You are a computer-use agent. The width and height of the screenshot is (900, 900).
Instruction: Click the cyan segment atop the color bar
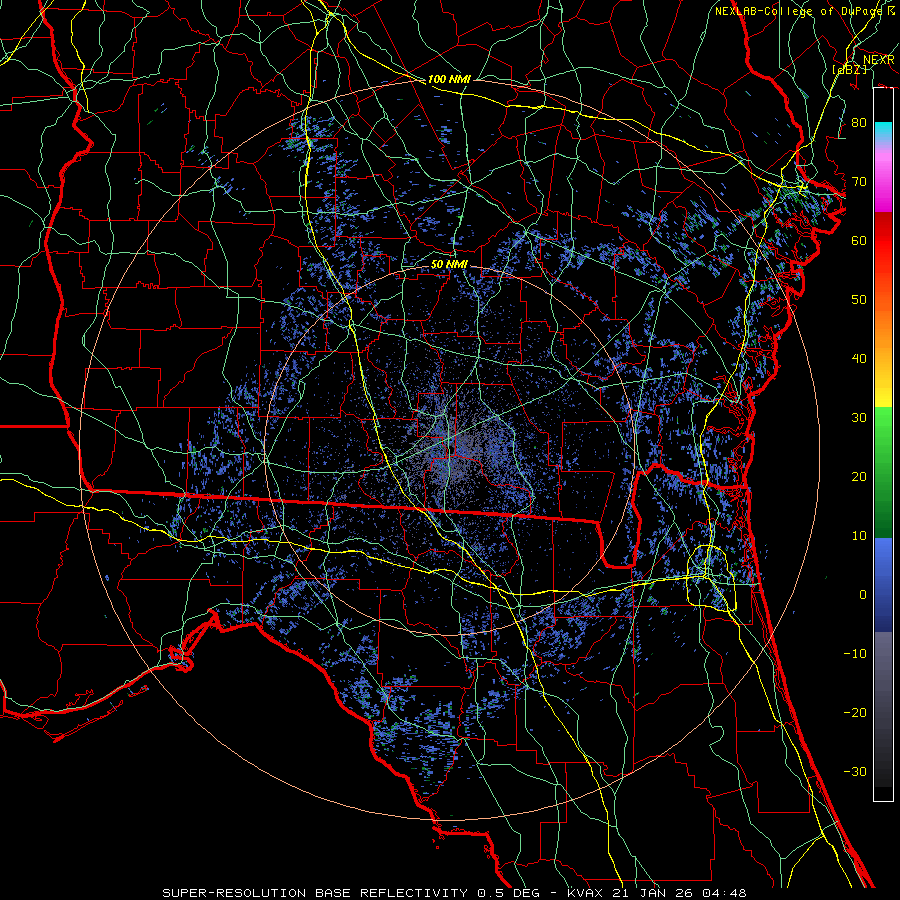[x=883, y=129]
